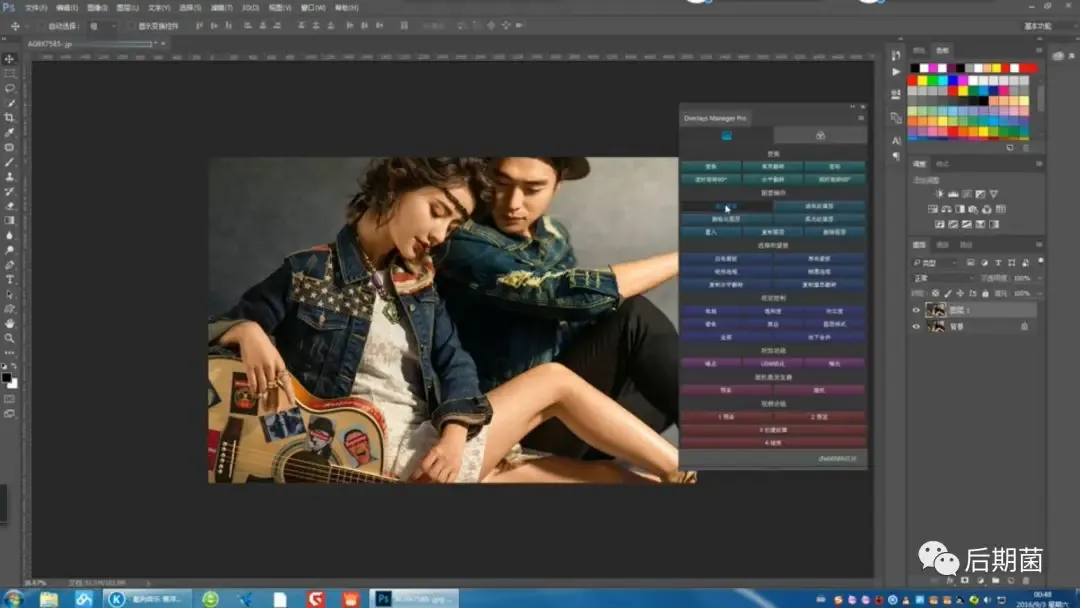Open Photoshop from the Windows taskbar
Screen dimensions: 1080x608
(382, 598)
